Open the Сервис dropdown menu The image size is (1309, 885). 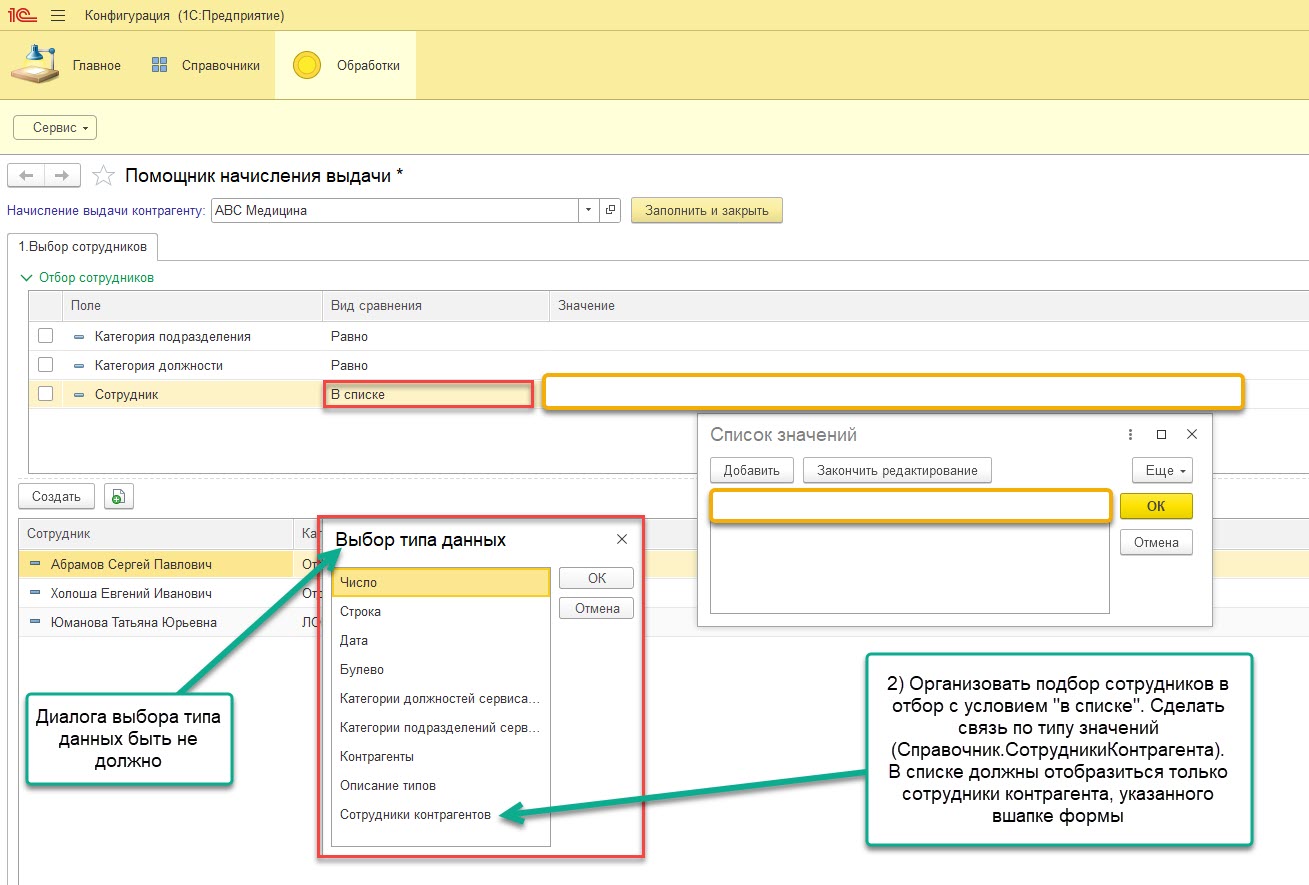(55, 128)
